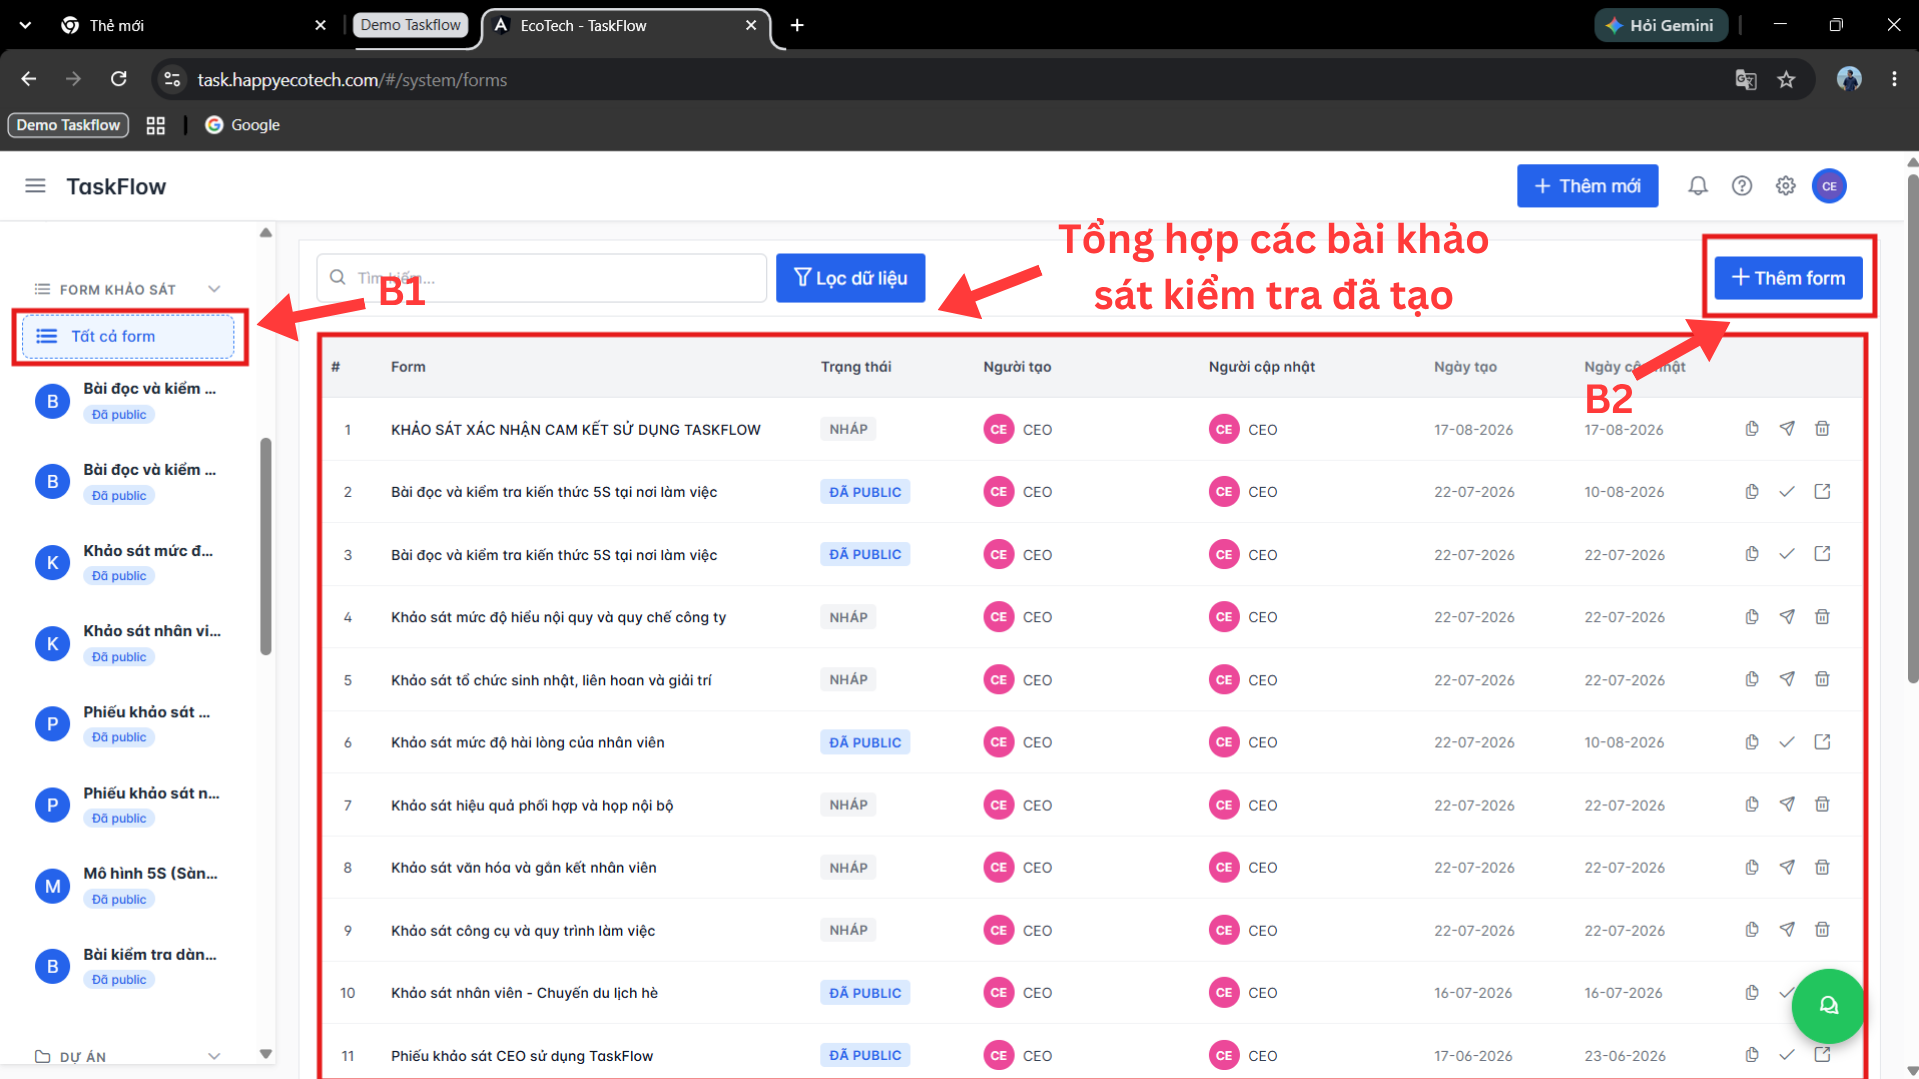Open the help question mark icon
1919x1079 pixels.
tap(1742, 186)
